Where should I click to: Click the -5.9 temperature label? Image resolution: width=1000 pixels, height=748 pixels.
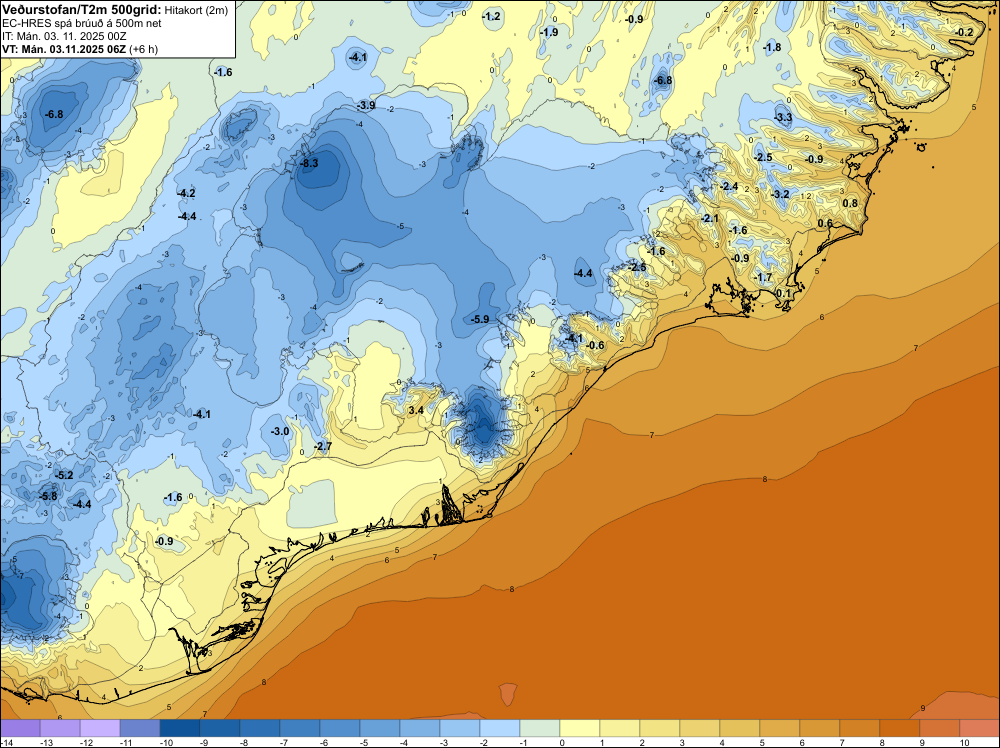(x=480, y=319)
